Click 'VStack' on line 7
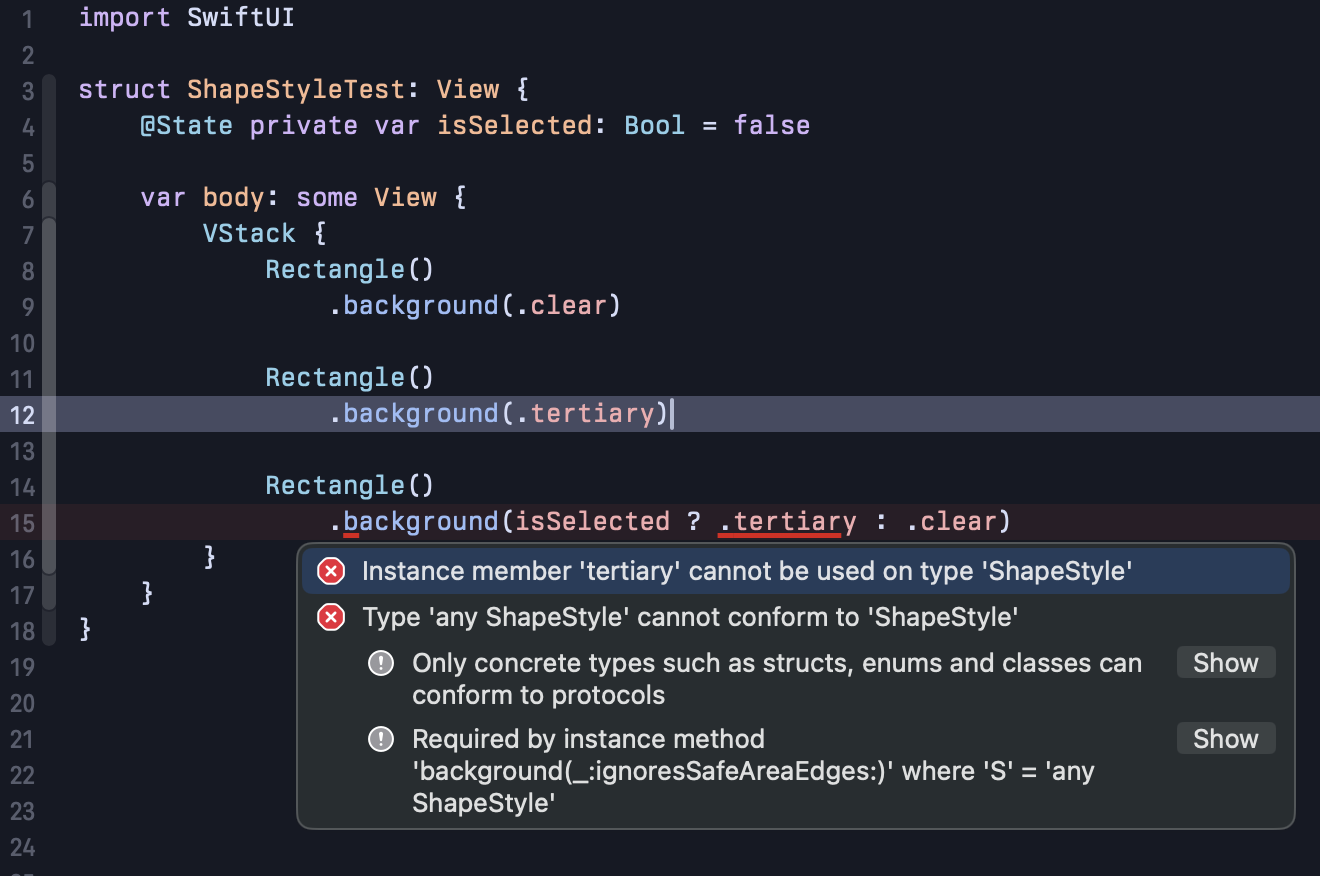 249,232
